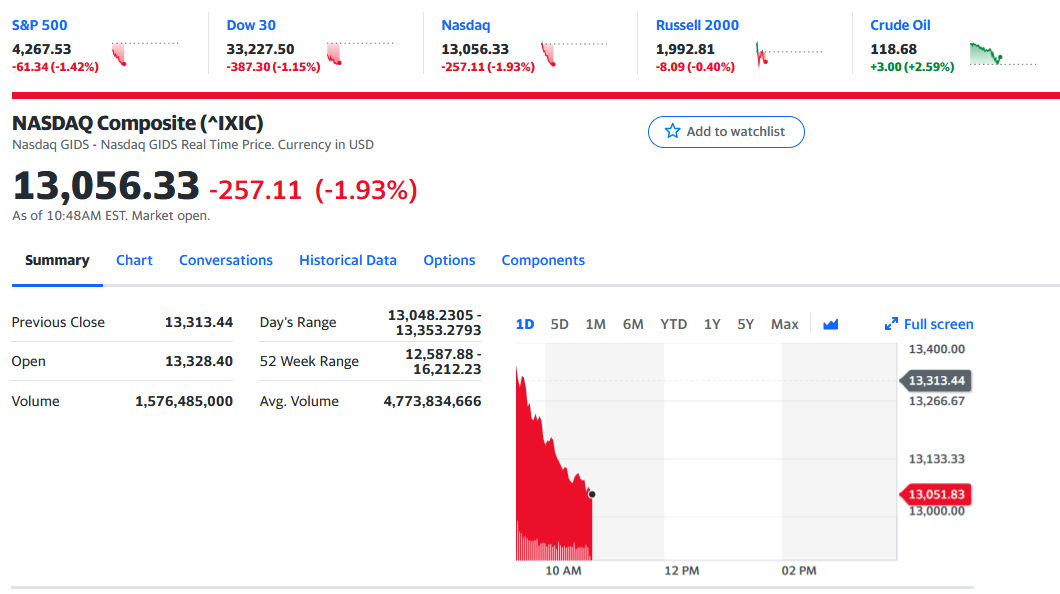This screenshot has height=594, width=1060.
Task: Click the Crude Oil price 118.68
Action: click(x=893, y=49)
